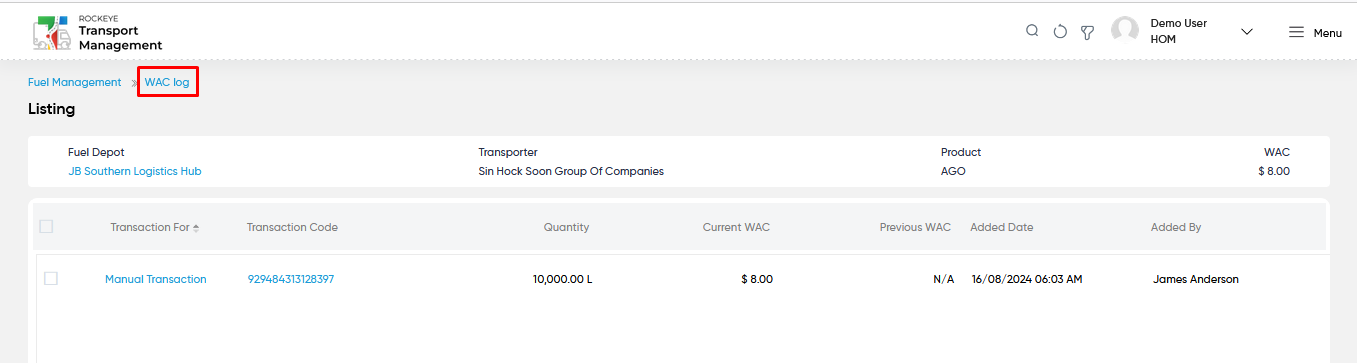Viewport: 1357px width, 363px height.
Task: Expand the Demo User dropdown chevron
Action: click(x=1247, y=32)
